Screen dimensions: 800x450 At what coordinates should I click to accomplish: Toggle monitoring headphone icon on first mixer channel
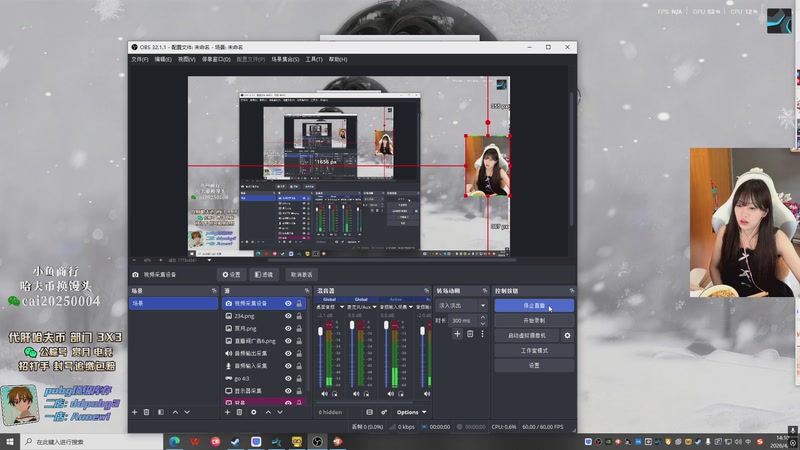coord(335,394)
